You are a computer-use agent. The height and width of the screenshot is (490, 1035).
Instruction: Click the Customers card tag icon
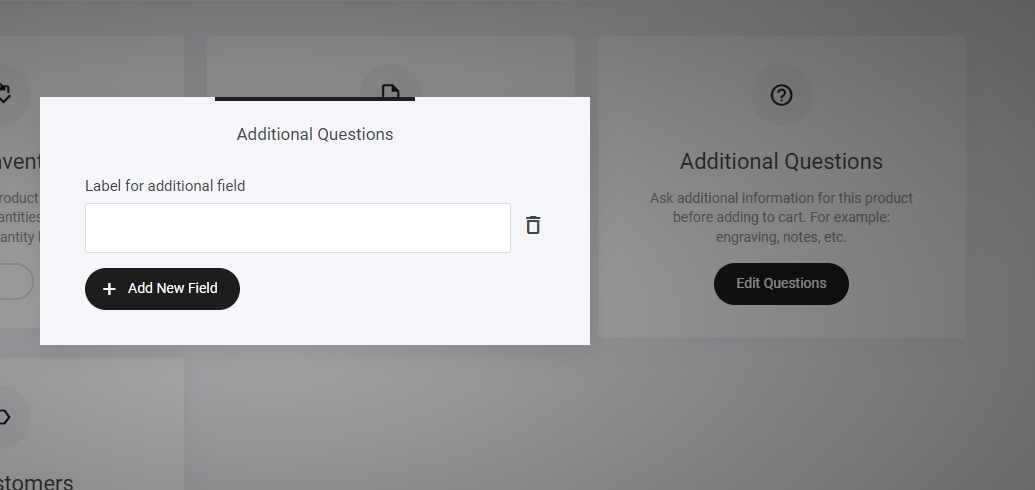click(5, 416)
